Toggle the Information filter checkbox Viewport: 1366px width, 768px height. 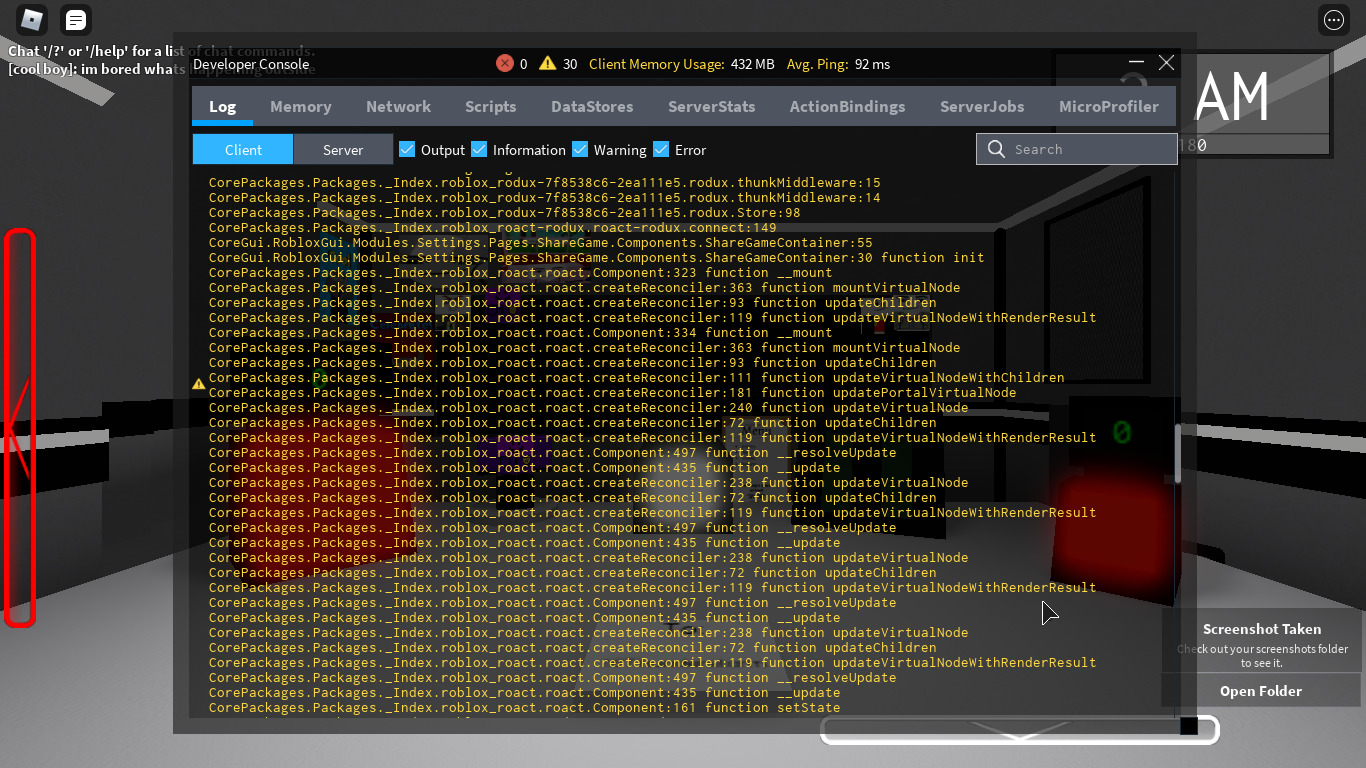(x=479, y=149)
